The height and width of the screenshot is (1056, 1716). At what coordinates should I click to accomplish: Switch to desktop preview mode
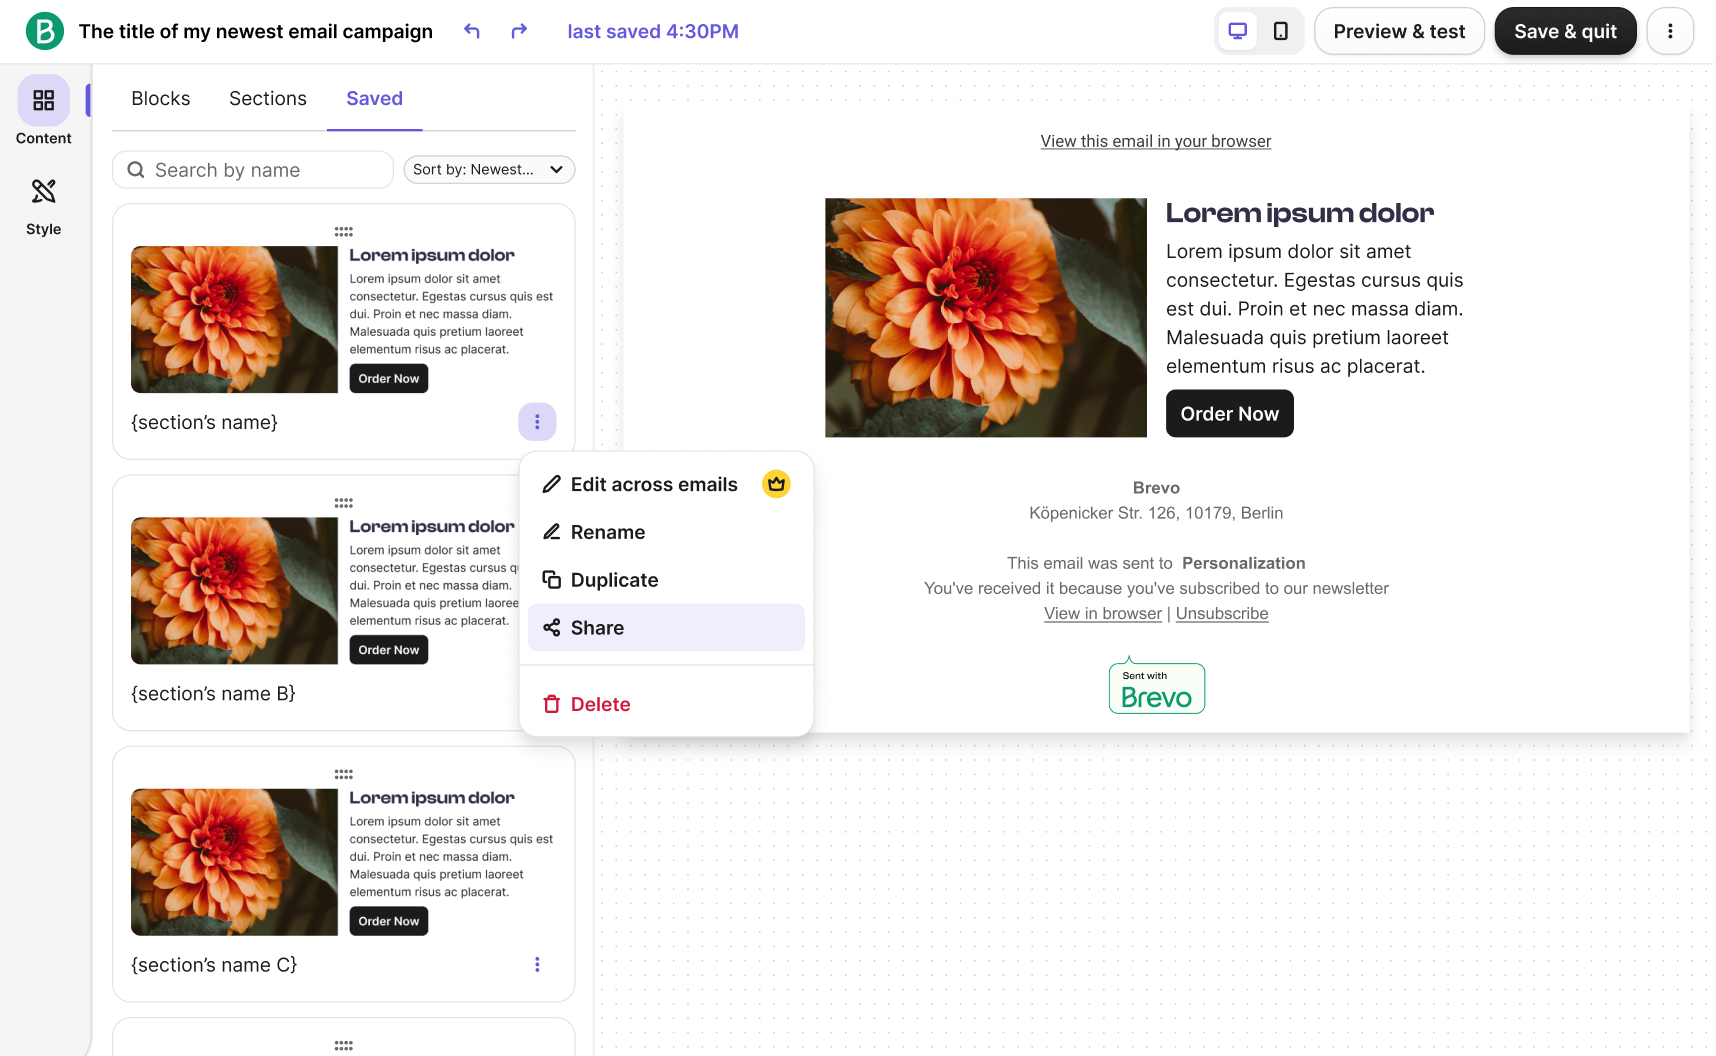1237,31
